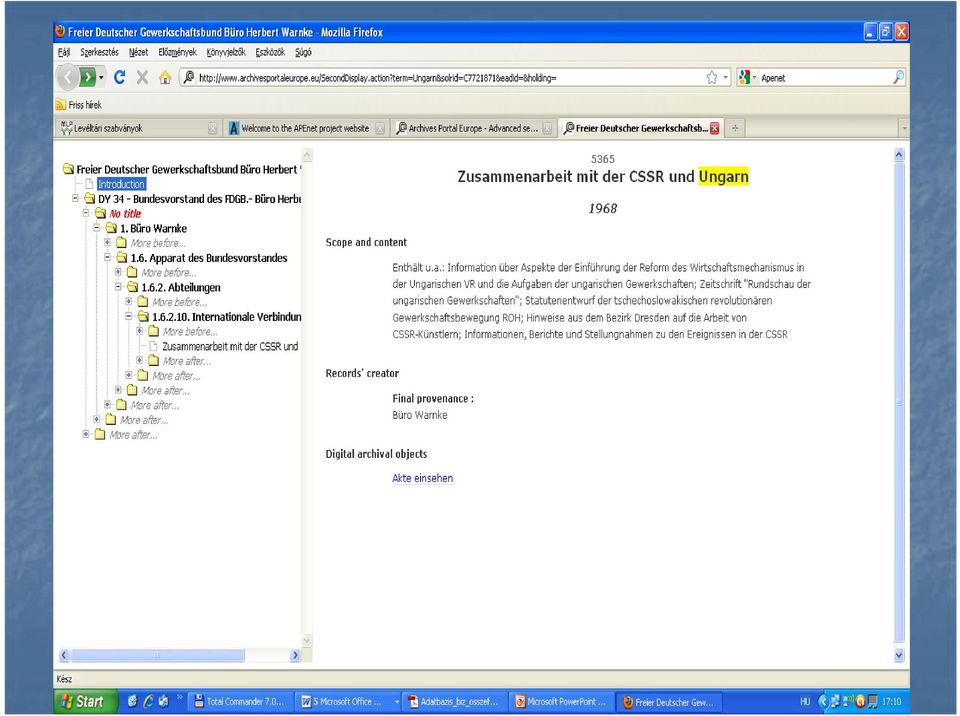960x716 pixels.
Task: Switch to Adatbazis_biz_osszef PDF taskbar item
Action: pyautogui.click(x=454, y=702)
